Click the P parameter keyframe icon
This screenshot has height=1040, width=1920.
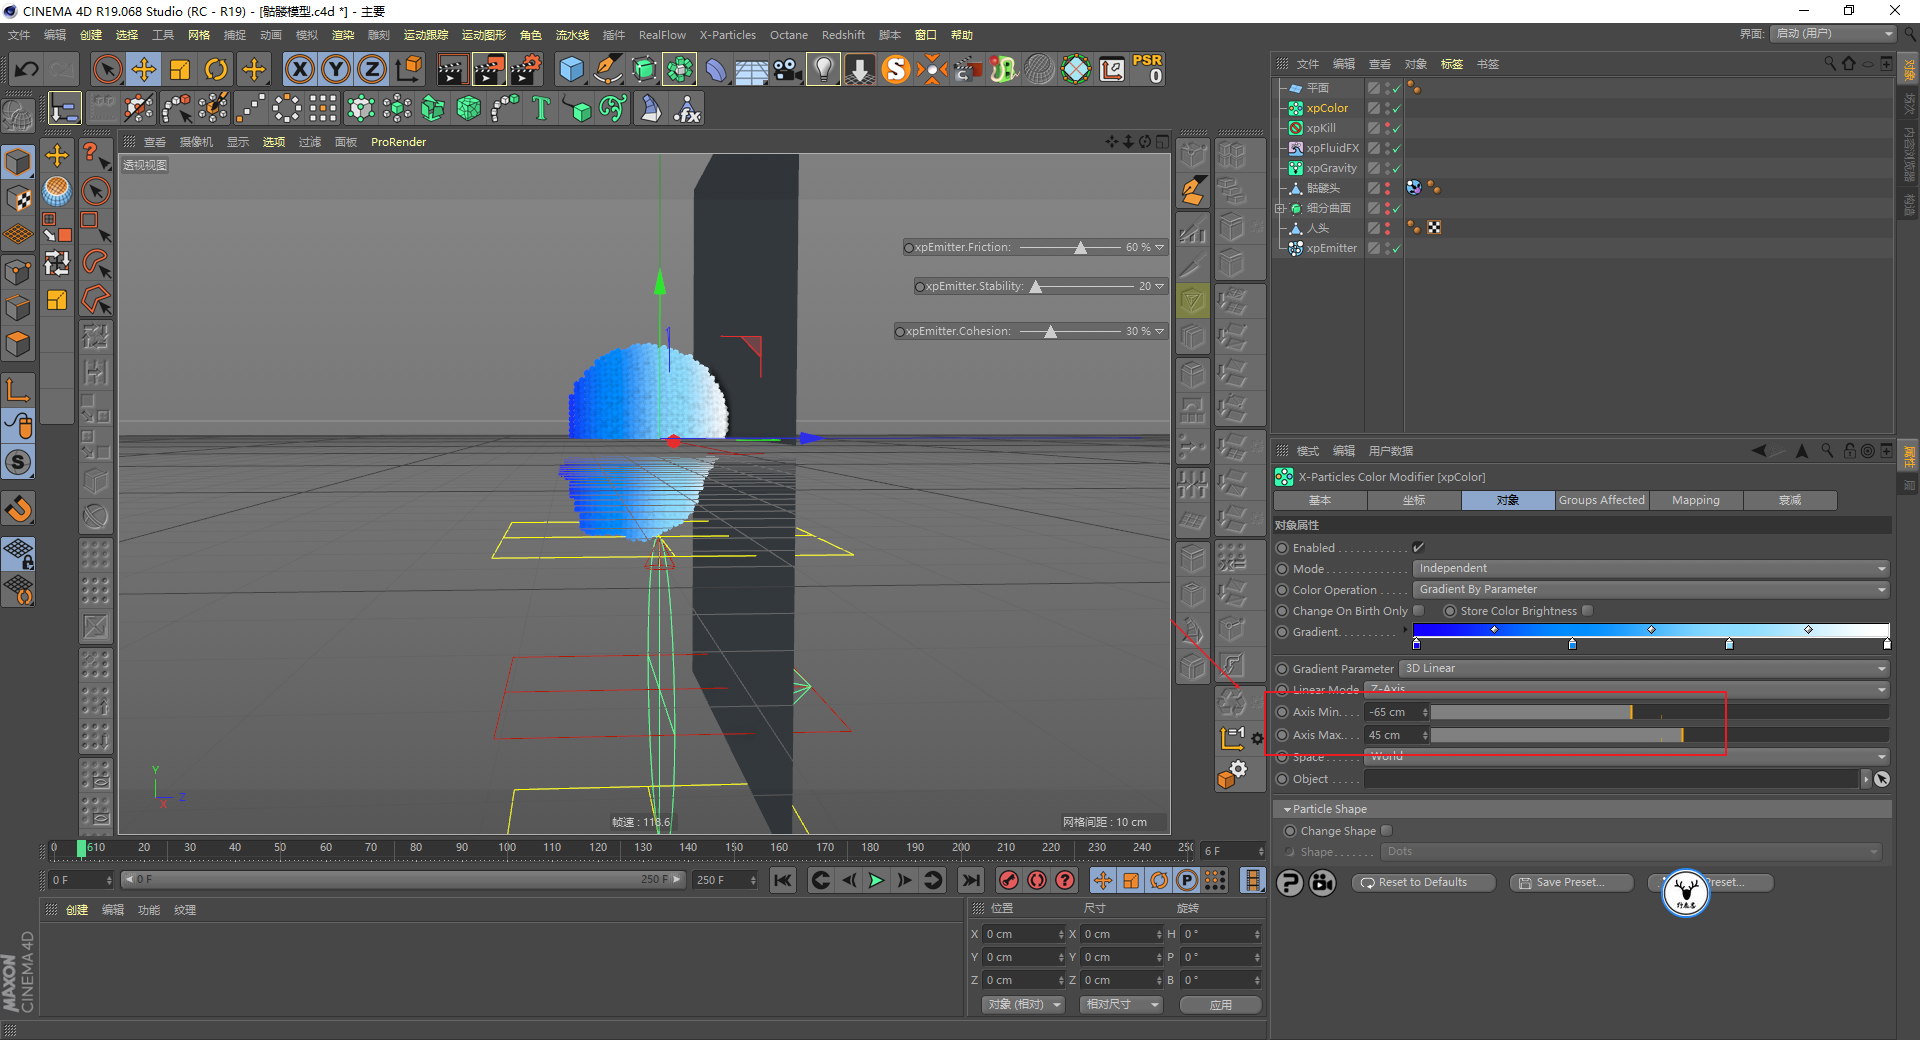click(x=1187, y=880)
